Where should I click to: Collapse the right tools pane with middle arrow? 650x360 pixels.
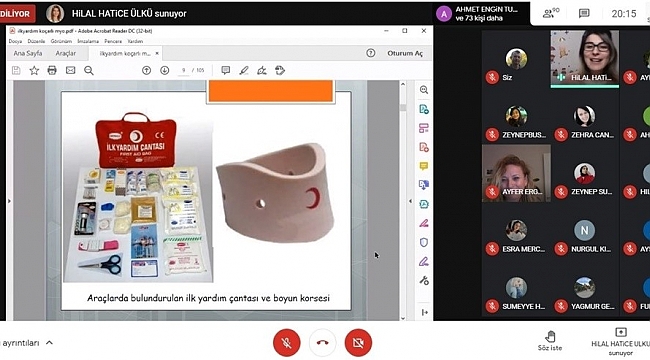(x=410, y=201)
